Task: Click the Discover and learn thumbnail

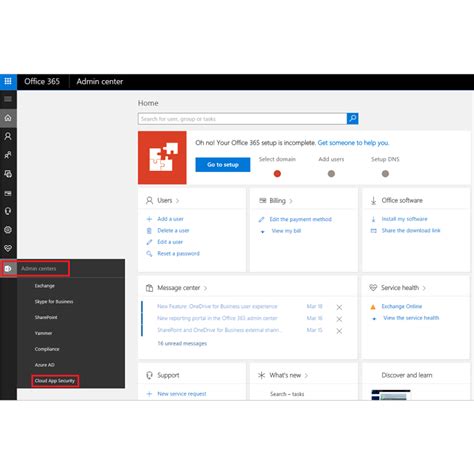Action: coord(391,395)
